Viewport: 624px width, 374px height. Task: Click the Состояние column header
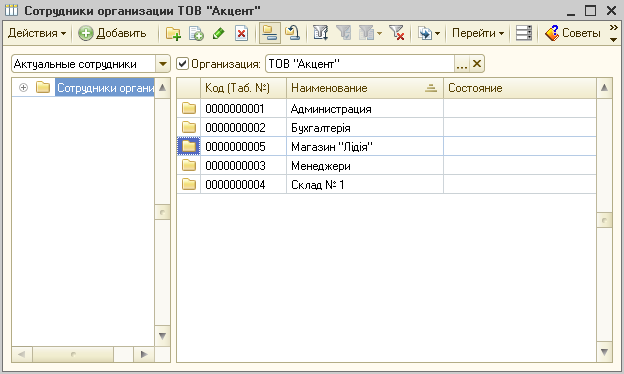(520, 88)
